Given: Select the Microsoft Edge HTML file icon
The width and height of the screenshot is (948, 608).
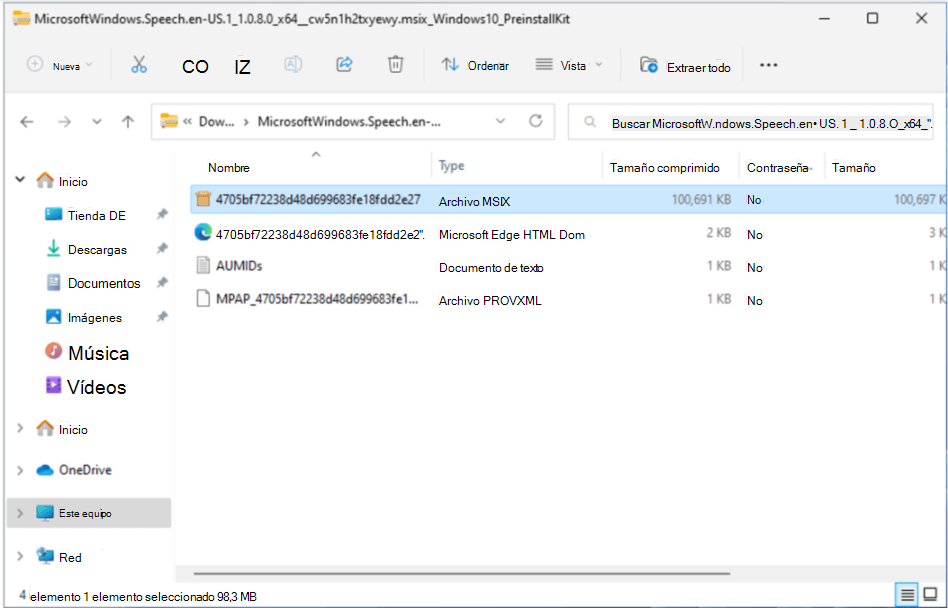Looking at the screenshot, I should [203, 233].
